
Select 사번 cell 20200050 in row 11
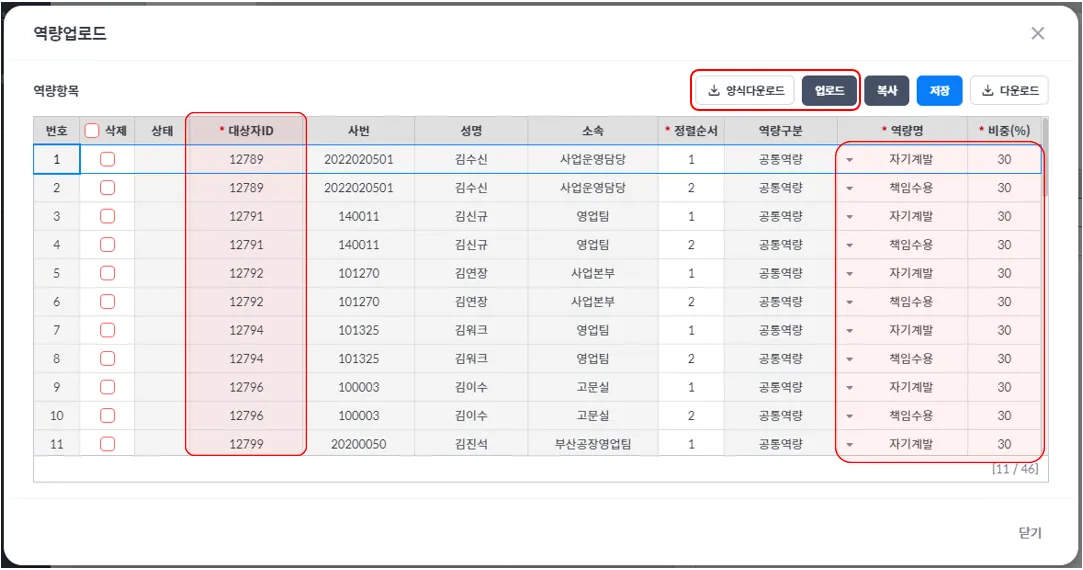(x=359, y=444)
